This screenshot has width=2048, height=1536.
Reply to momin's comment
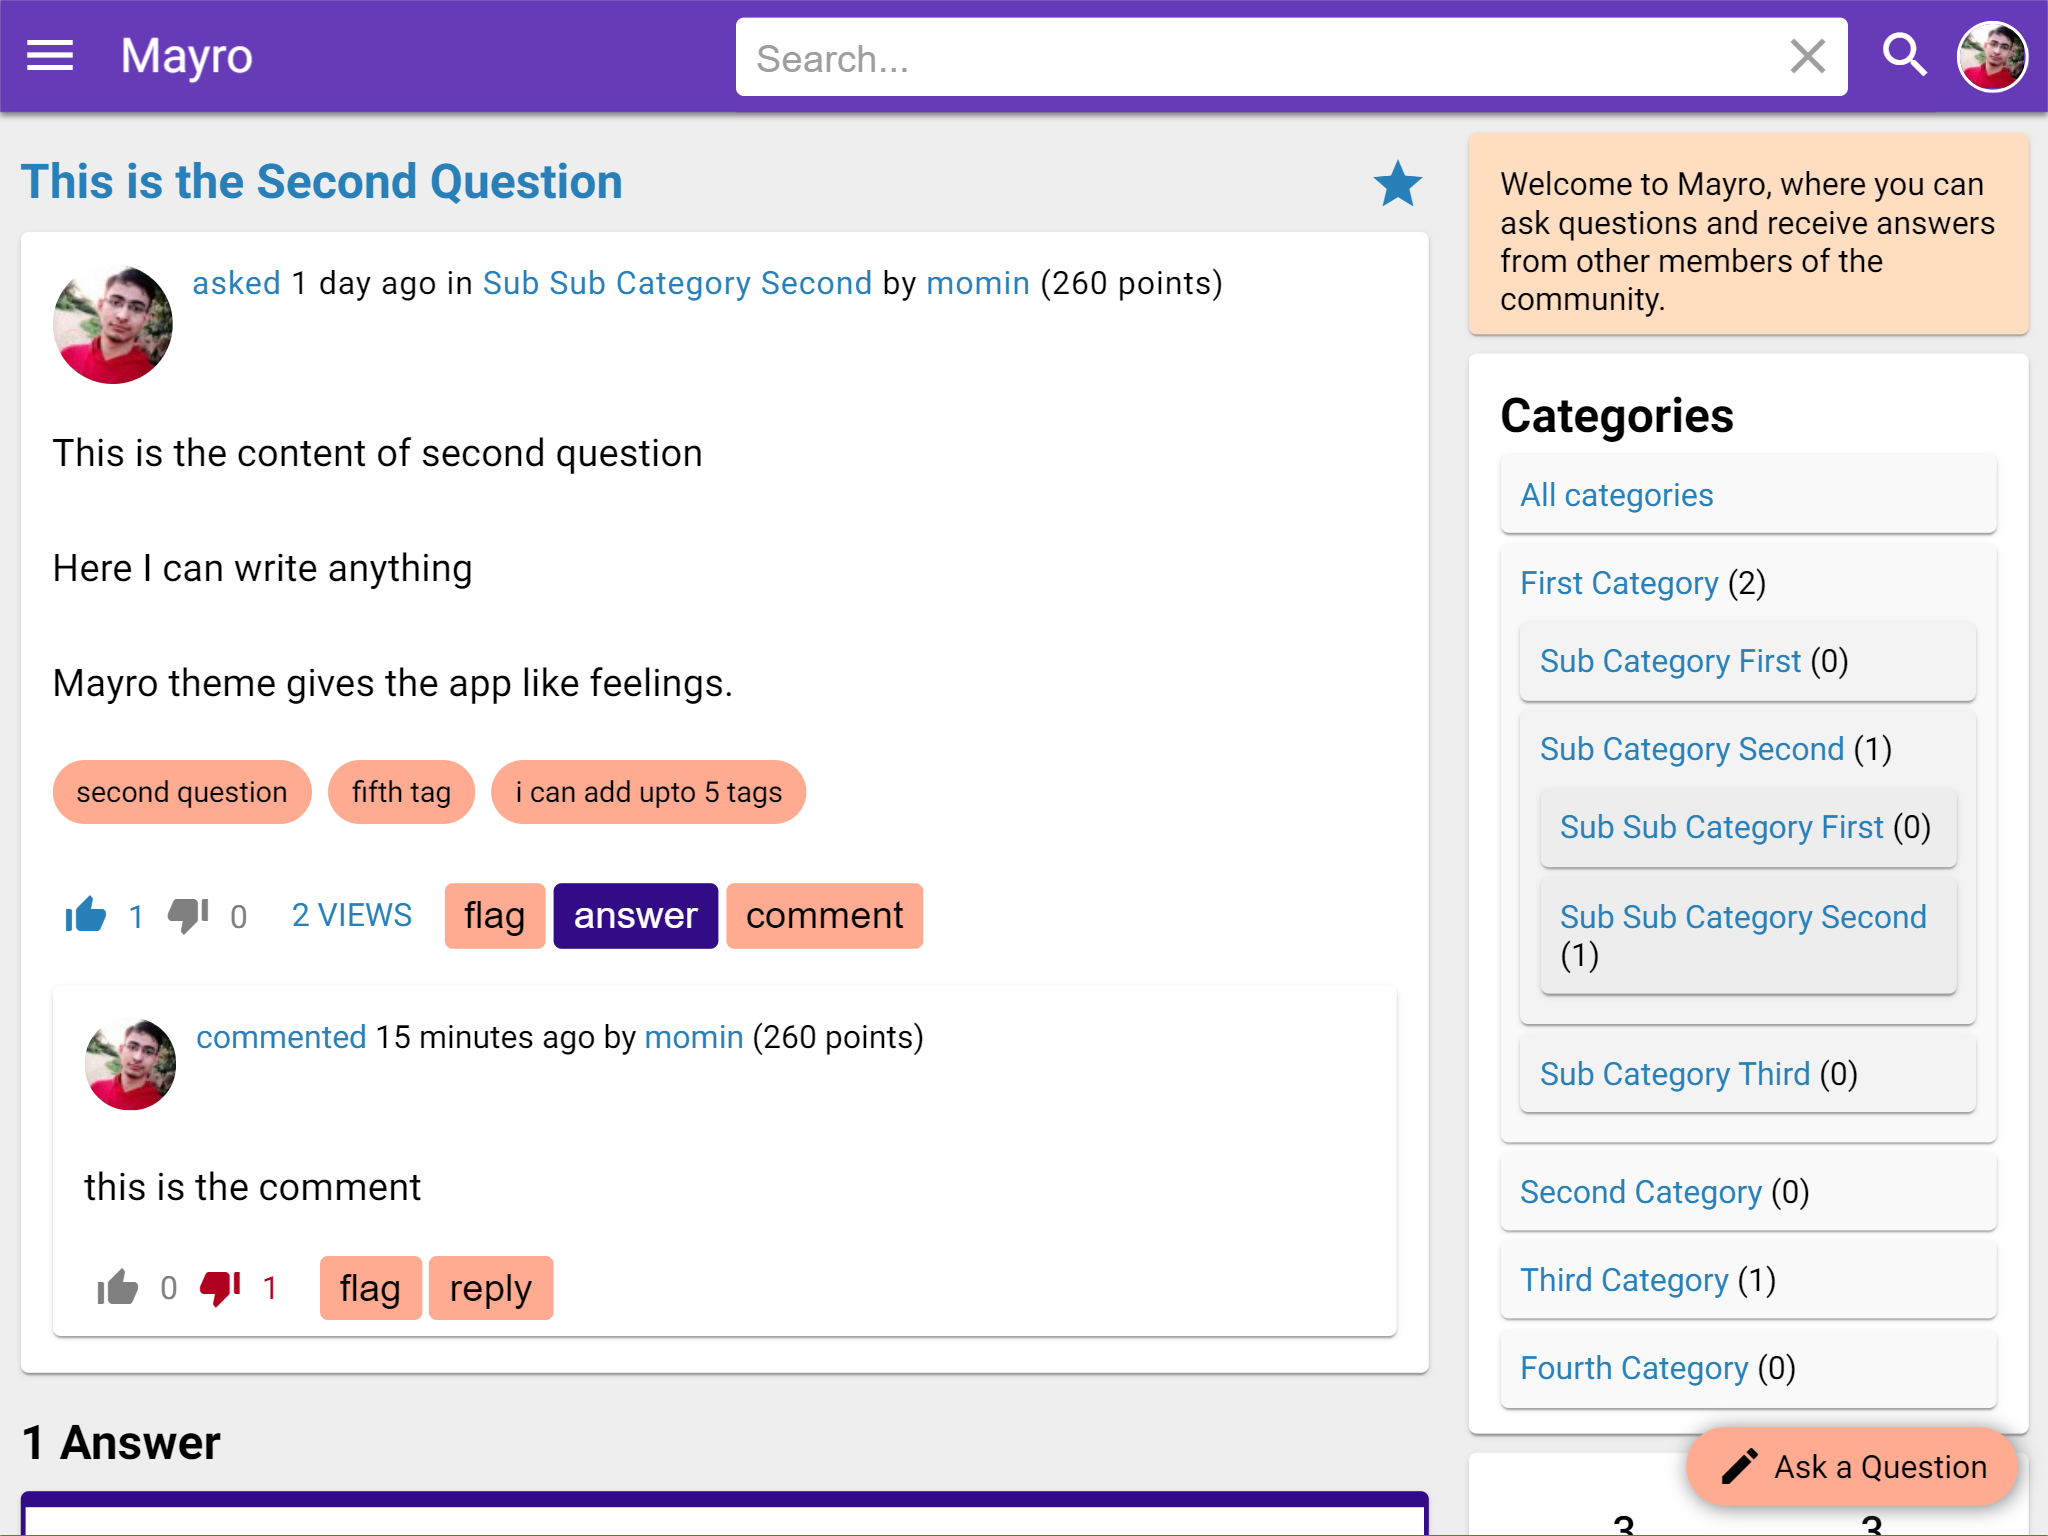click(x=490, y=1288)
